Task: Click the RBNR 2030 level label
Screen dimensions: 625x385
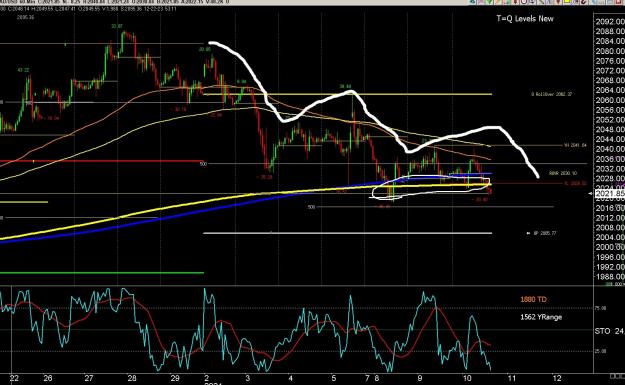Action: tap(562, 173)
